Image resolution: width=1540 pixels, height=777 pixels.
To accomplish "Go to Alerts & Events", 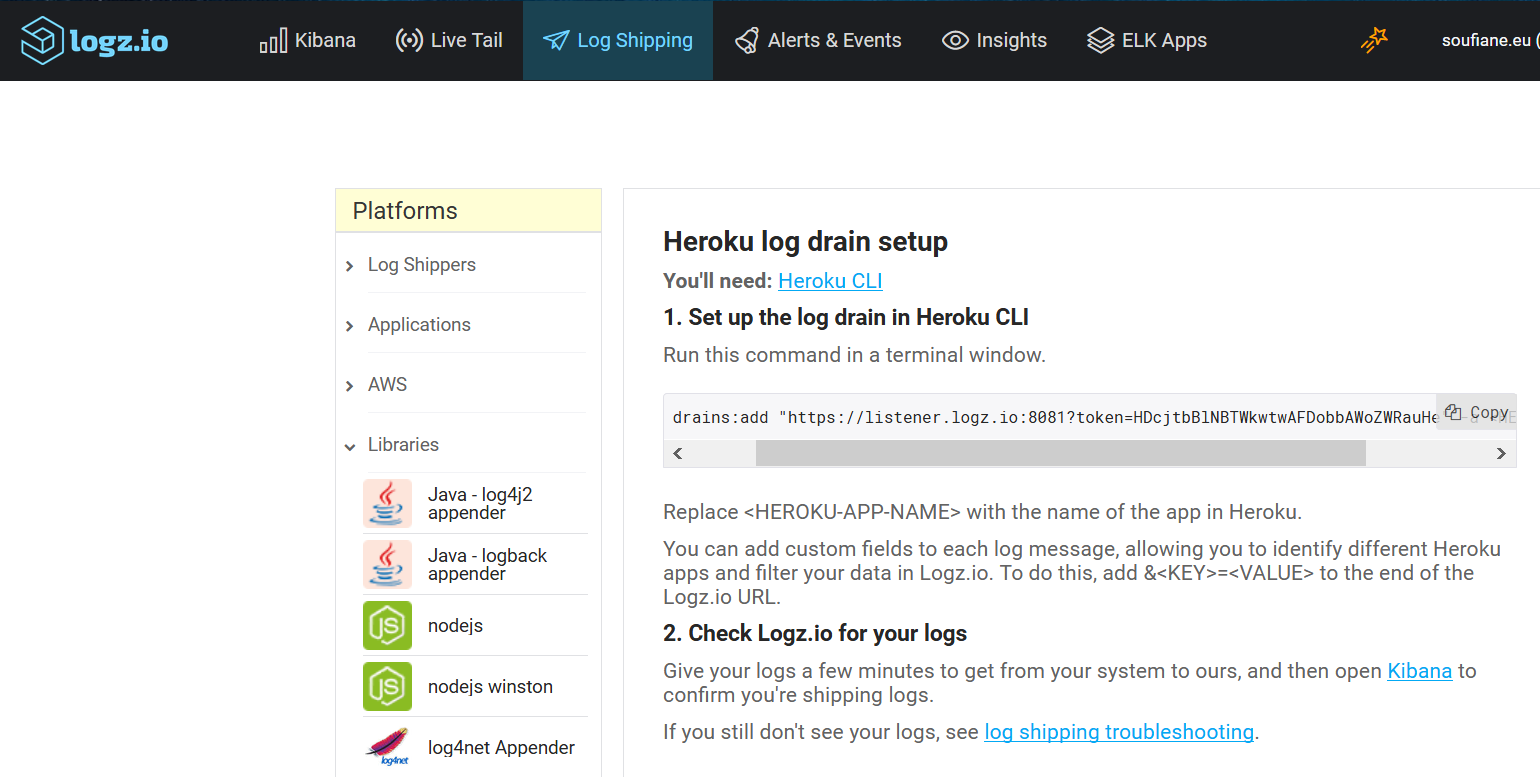I will [818, 41].
